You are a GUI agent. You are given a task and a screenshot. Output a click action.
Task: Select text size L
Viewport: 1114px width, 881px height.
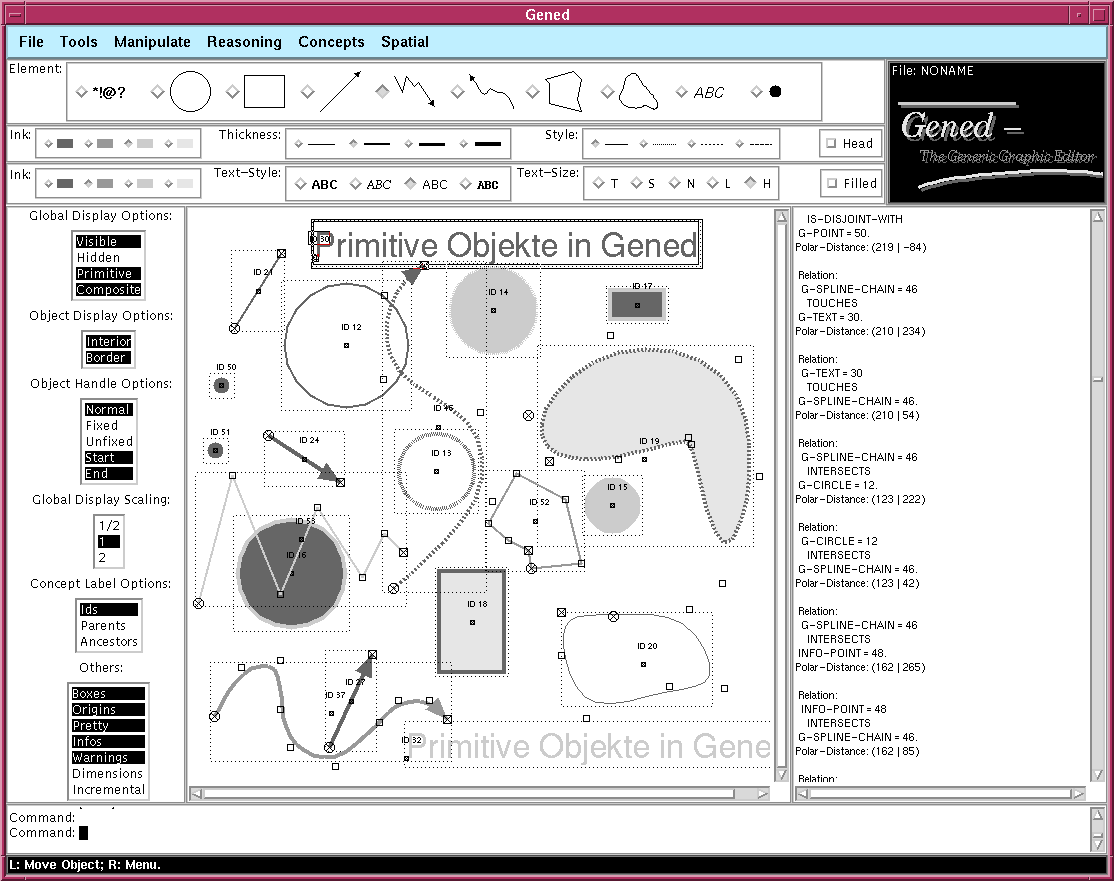(720, 183)
